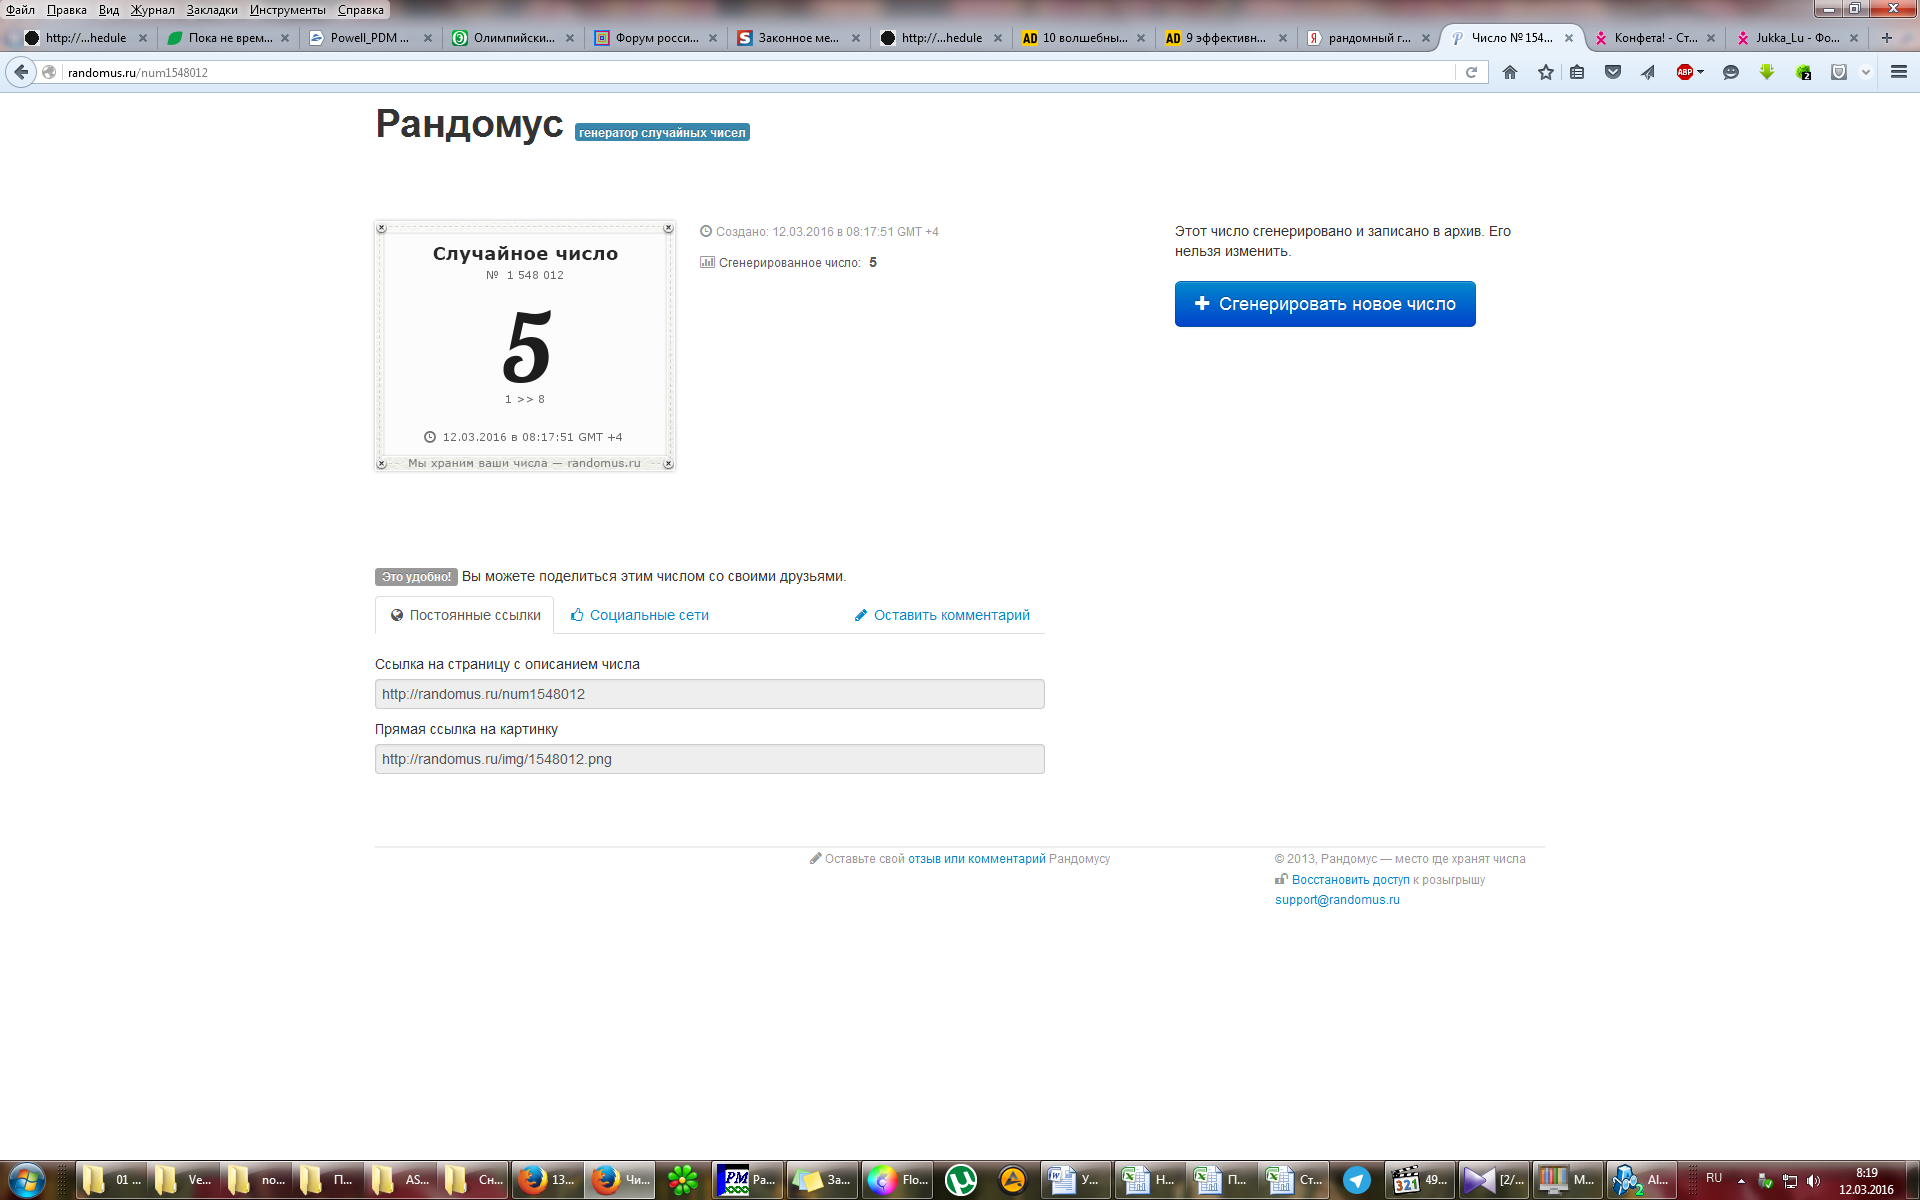Open the bookmarks list icon

[1577, 72]
